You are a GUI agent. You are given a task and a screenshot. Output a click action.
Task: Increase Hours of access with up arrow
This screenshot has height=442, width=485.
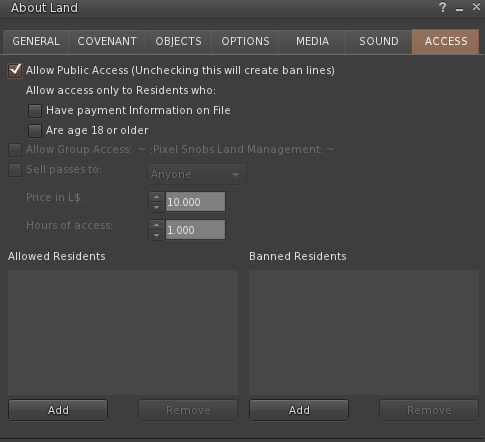156,225
